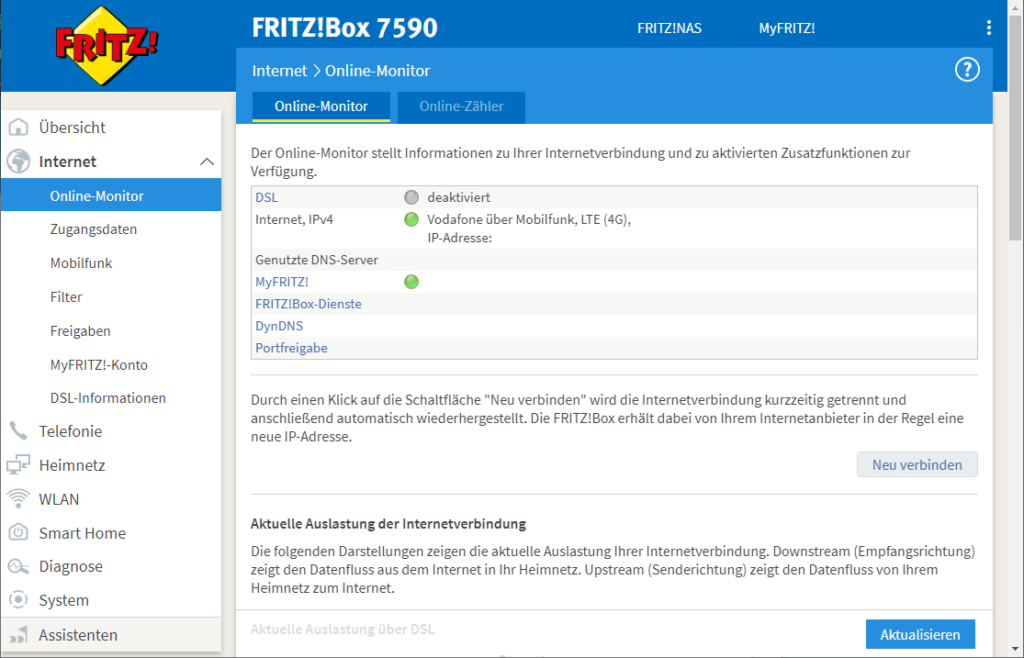
Task: Click the System icon
Action: pyautogui.click(x=18, y=600)
